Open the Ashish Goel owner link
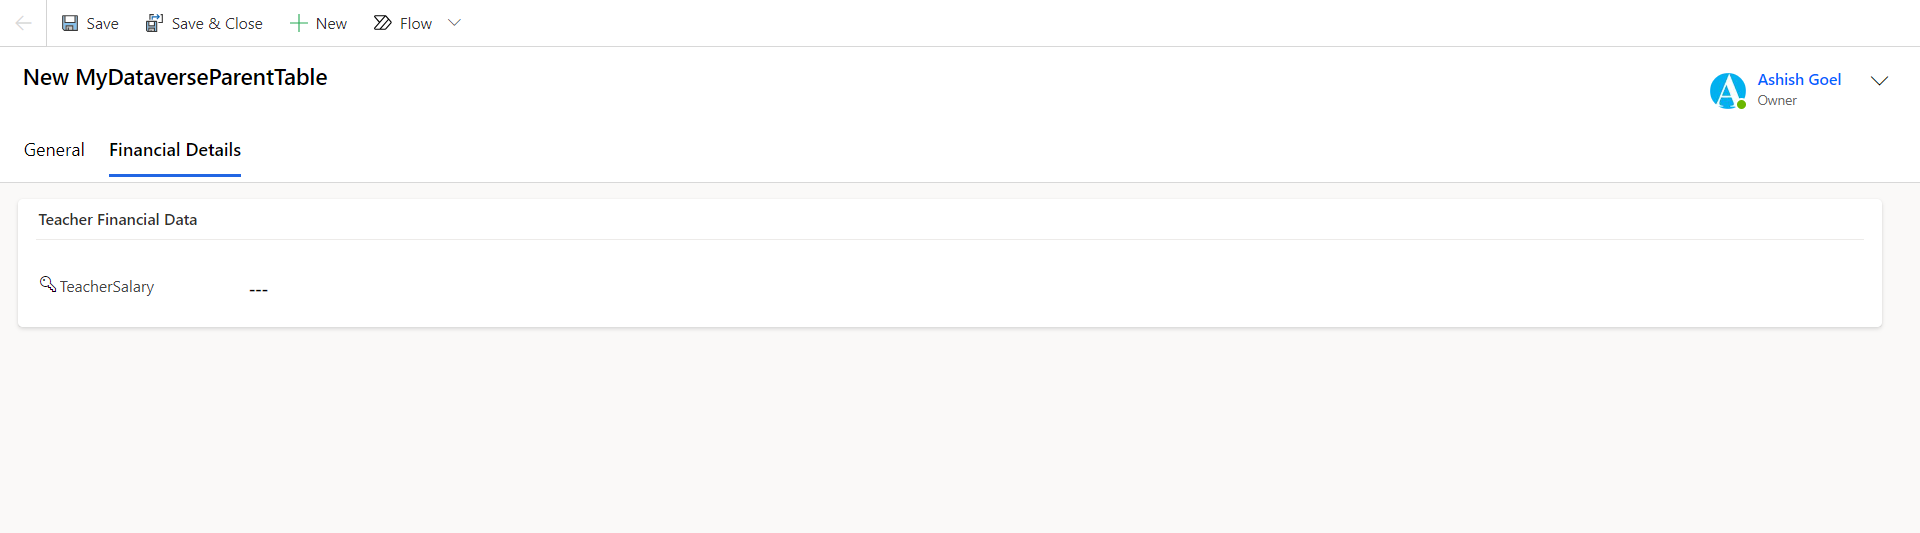The height and width of the screenshot is (533, 1920). [1799, 80]
